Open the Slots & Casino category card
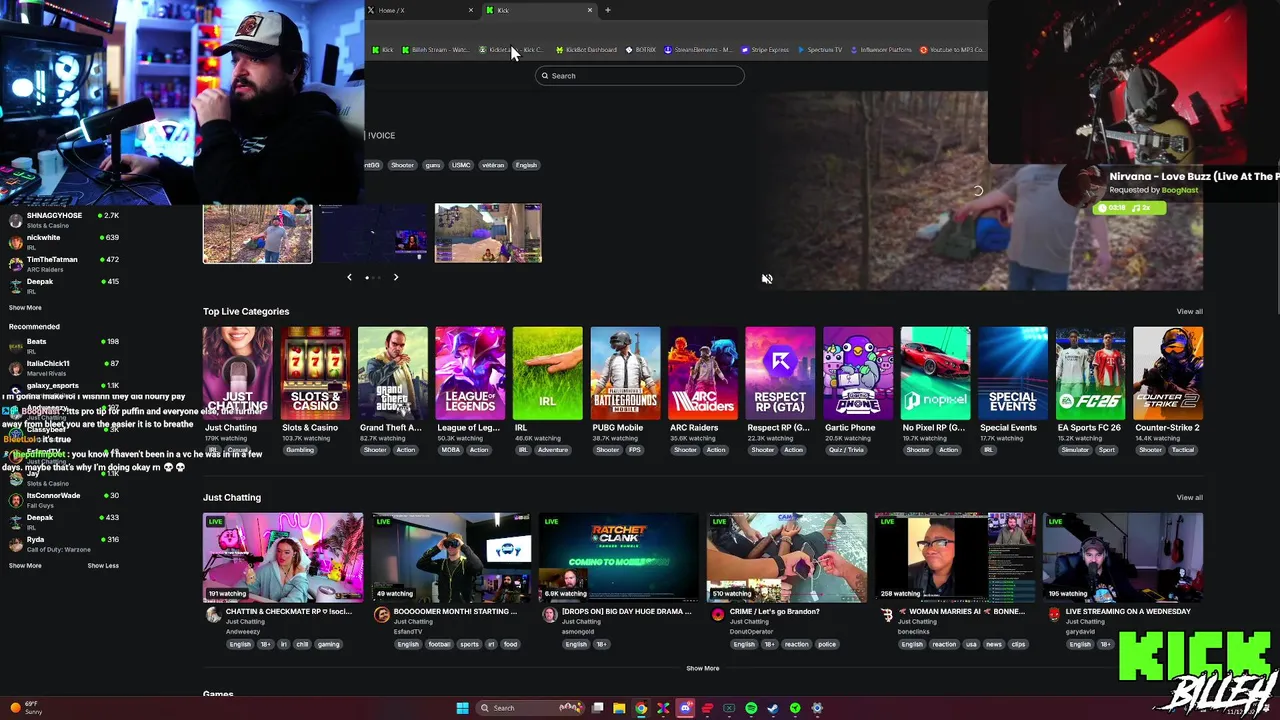This screenshot has height=720, width=1280. pyautogui.click(x=315, y=373)
